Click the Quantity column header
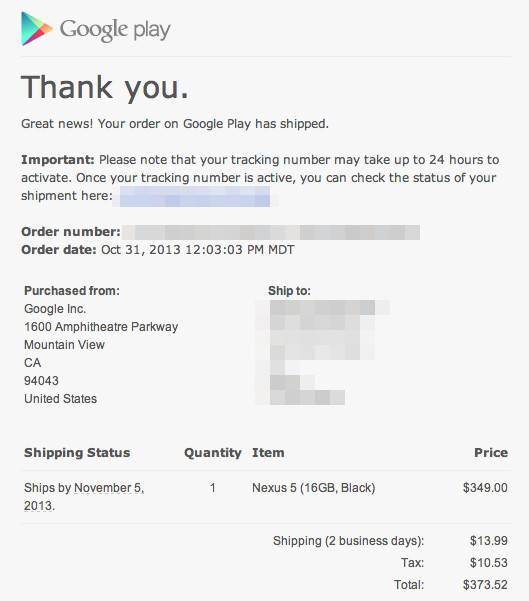529x601 pixels. (213, 453)
